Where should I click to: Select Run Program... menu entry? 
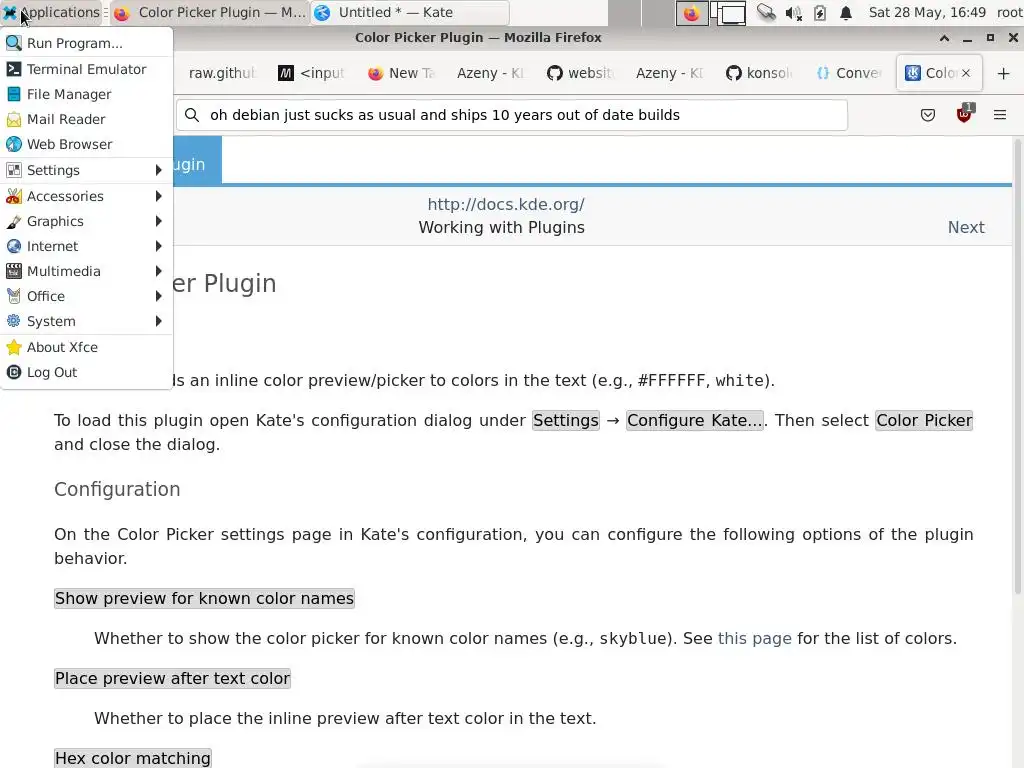coord(86,43)
